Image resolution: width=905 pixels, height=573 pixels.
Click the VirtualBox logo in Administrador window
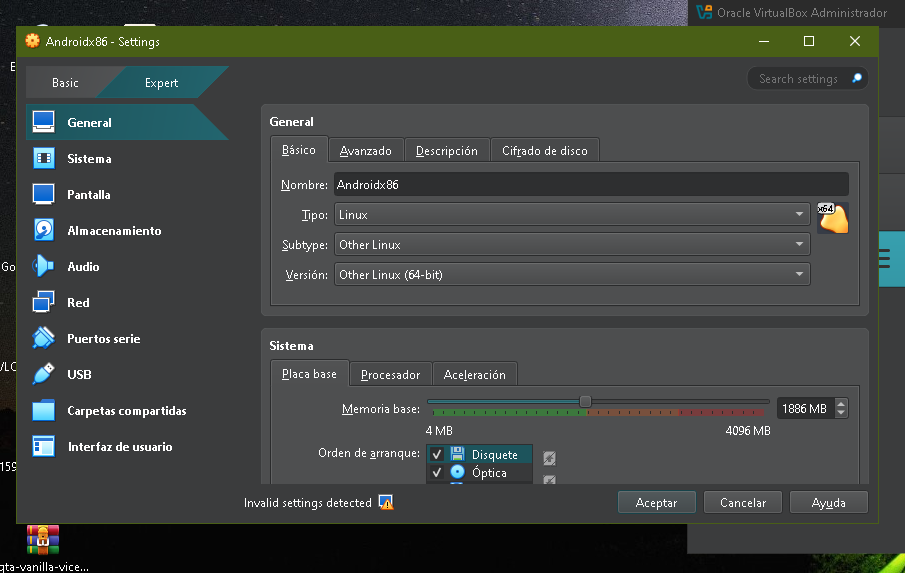[704, 12]
